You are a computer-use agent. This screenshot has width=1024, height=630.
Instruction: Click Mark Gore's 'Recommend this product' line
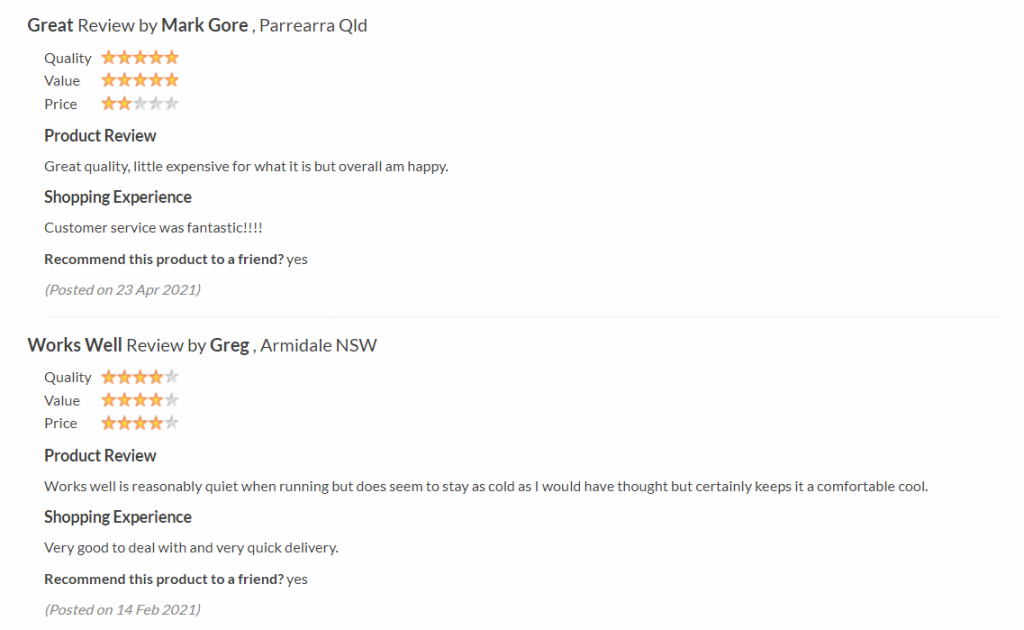point(176,259)
